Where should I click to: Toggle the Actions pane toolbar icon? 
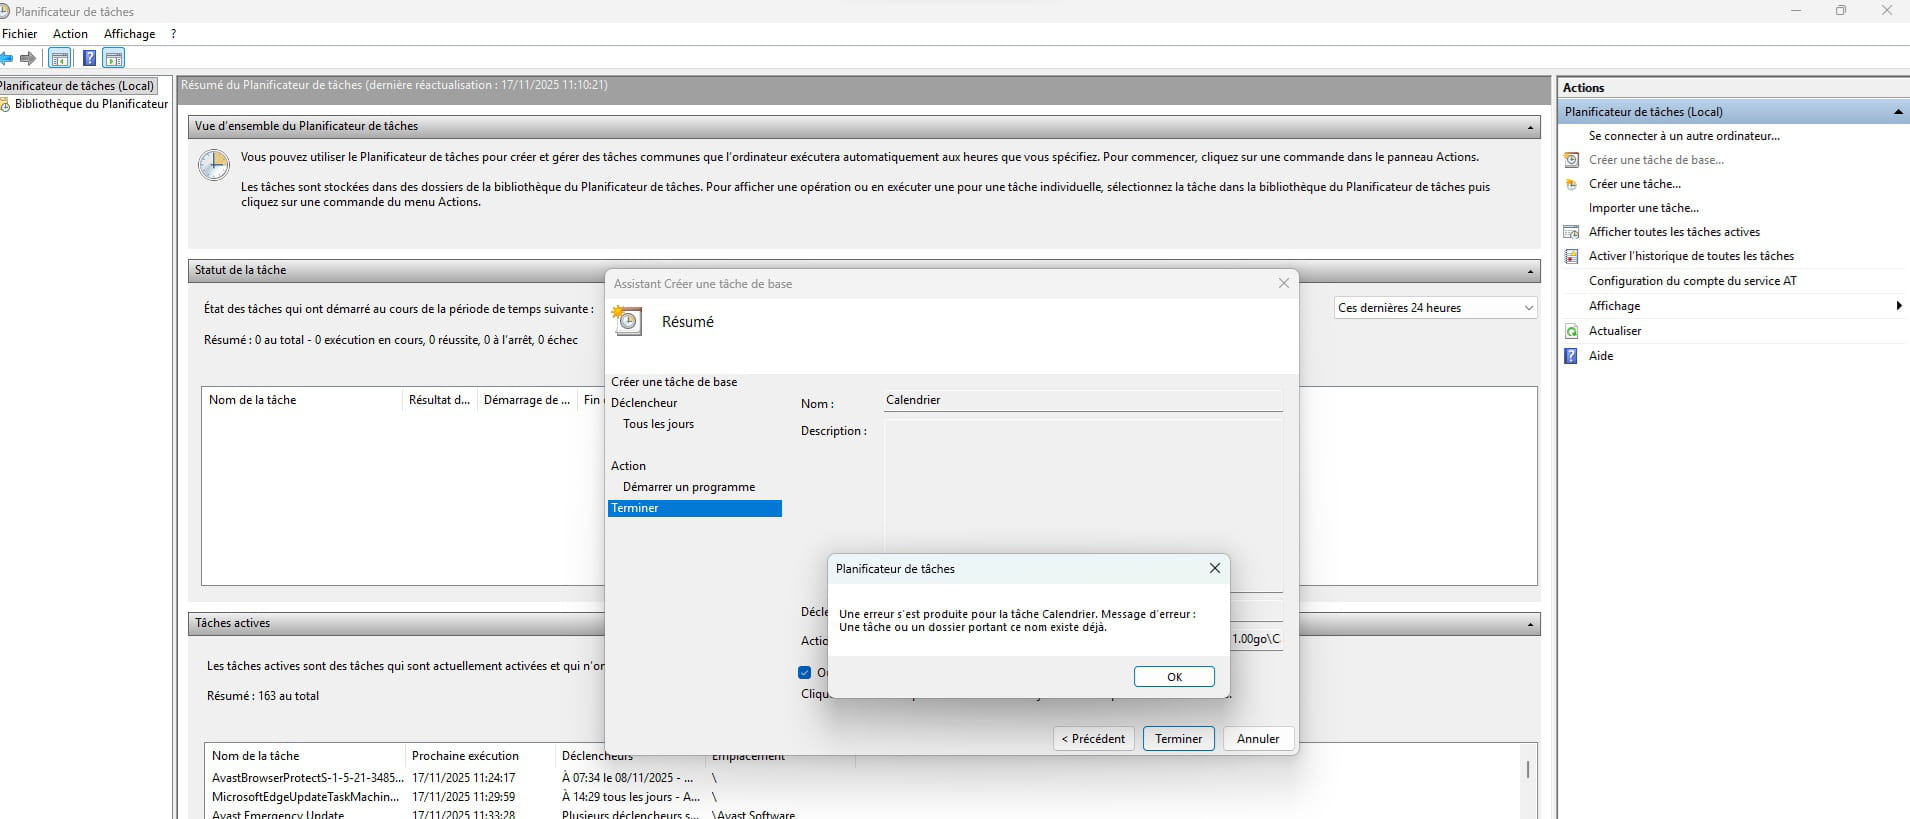[114, 58]
